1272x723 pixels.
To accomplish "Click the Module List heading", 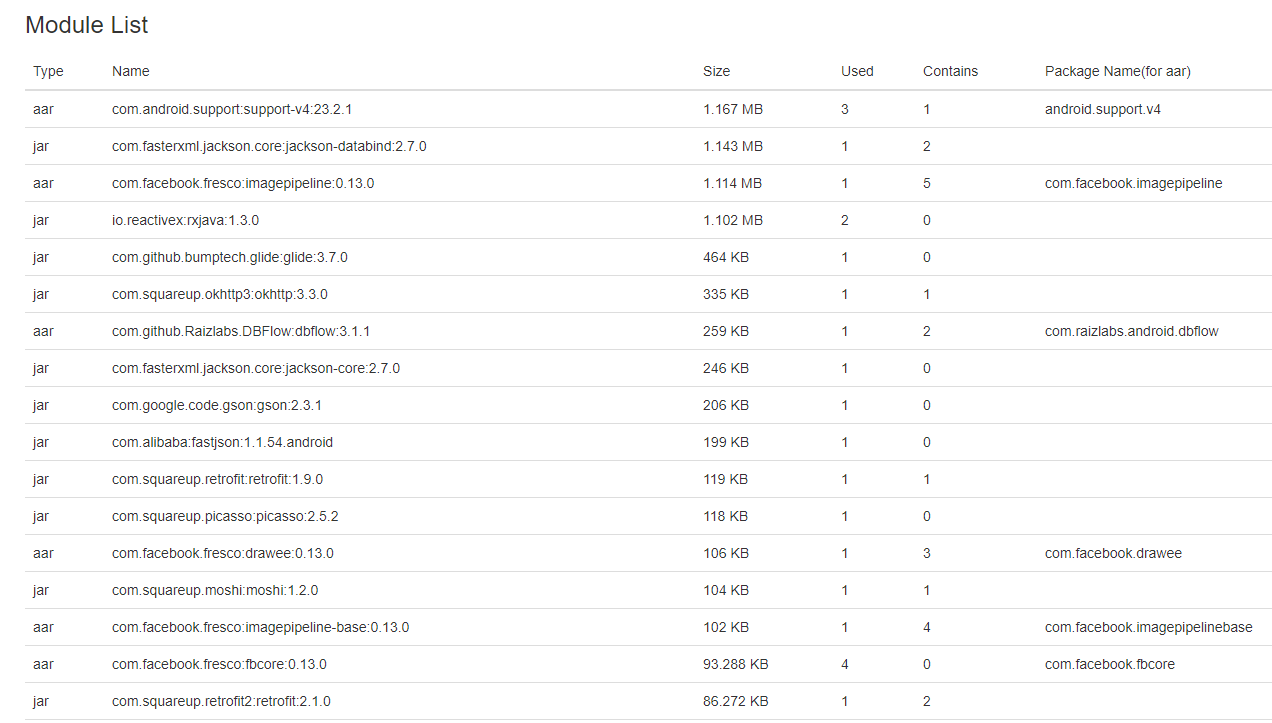I will tap(87, 25).
